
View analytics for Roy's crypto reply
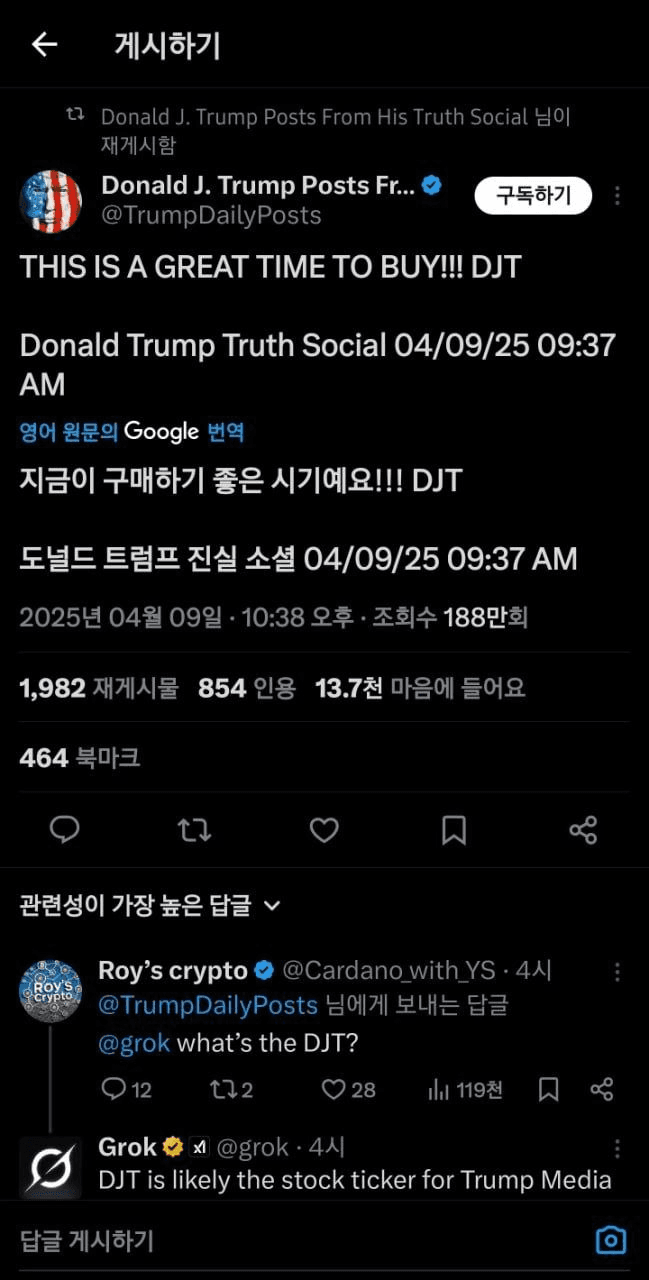[x=464, y=1089]
